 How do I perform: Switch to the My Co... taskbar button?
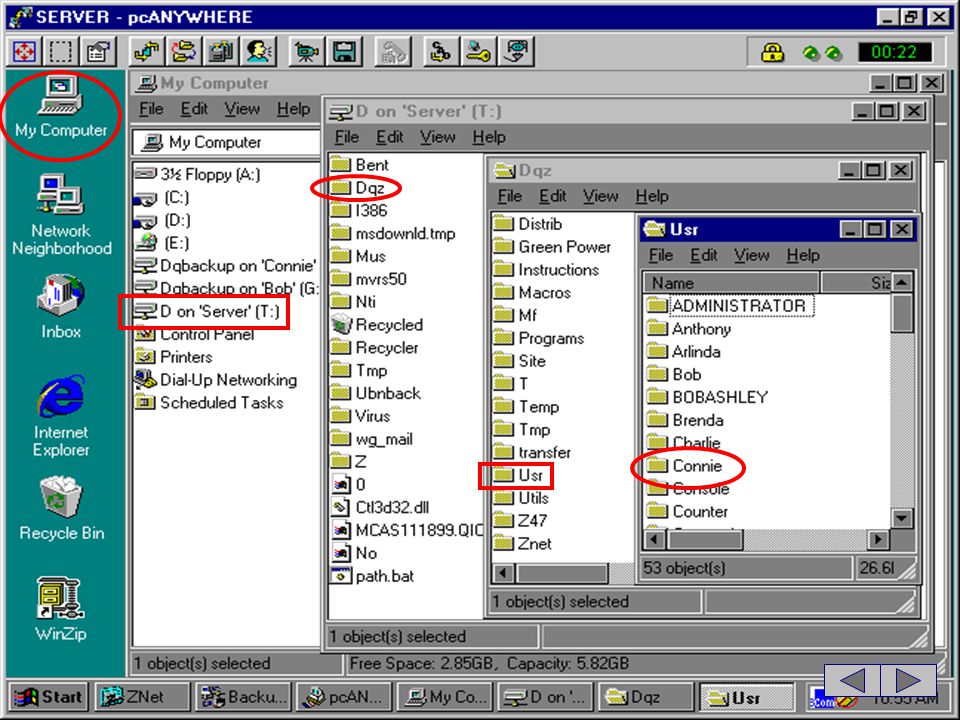click(x=445, y=697)
